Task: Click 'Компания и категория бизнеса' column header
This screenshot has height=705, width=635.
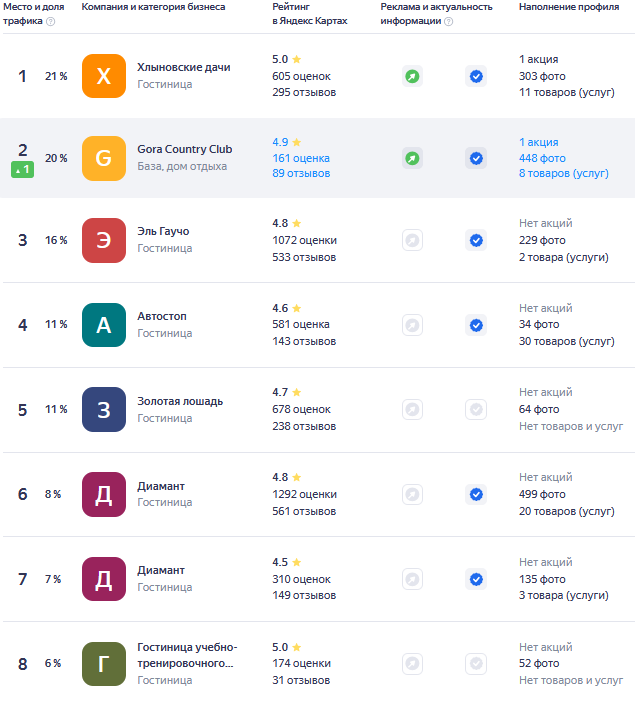Action: click(153, 7)
